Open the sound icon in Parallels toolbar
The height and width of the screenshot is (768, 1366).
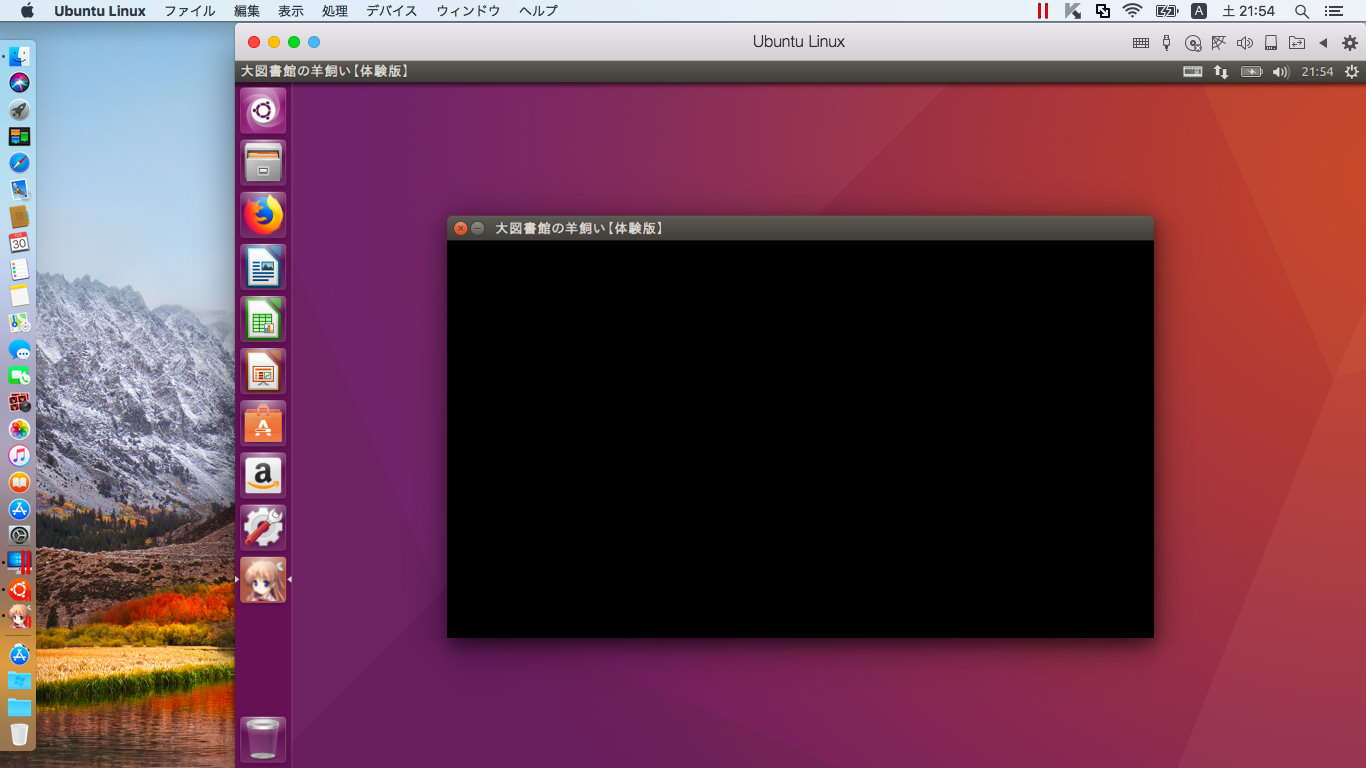coord(1245,42)
